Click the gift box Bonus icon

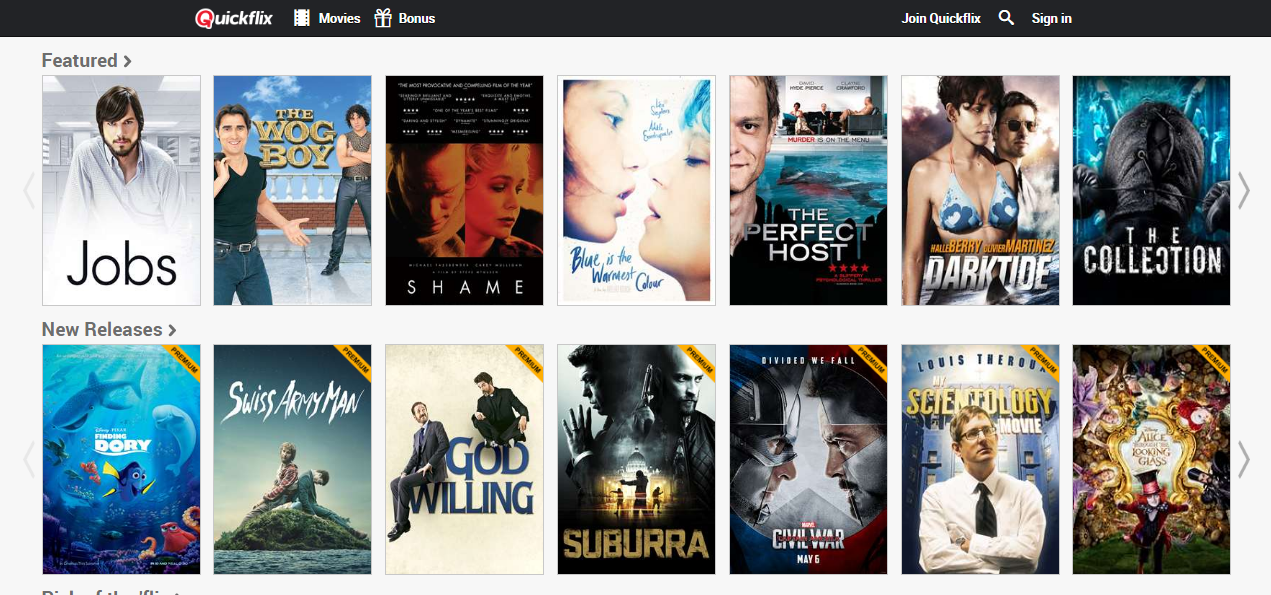(x=383, y=18)
